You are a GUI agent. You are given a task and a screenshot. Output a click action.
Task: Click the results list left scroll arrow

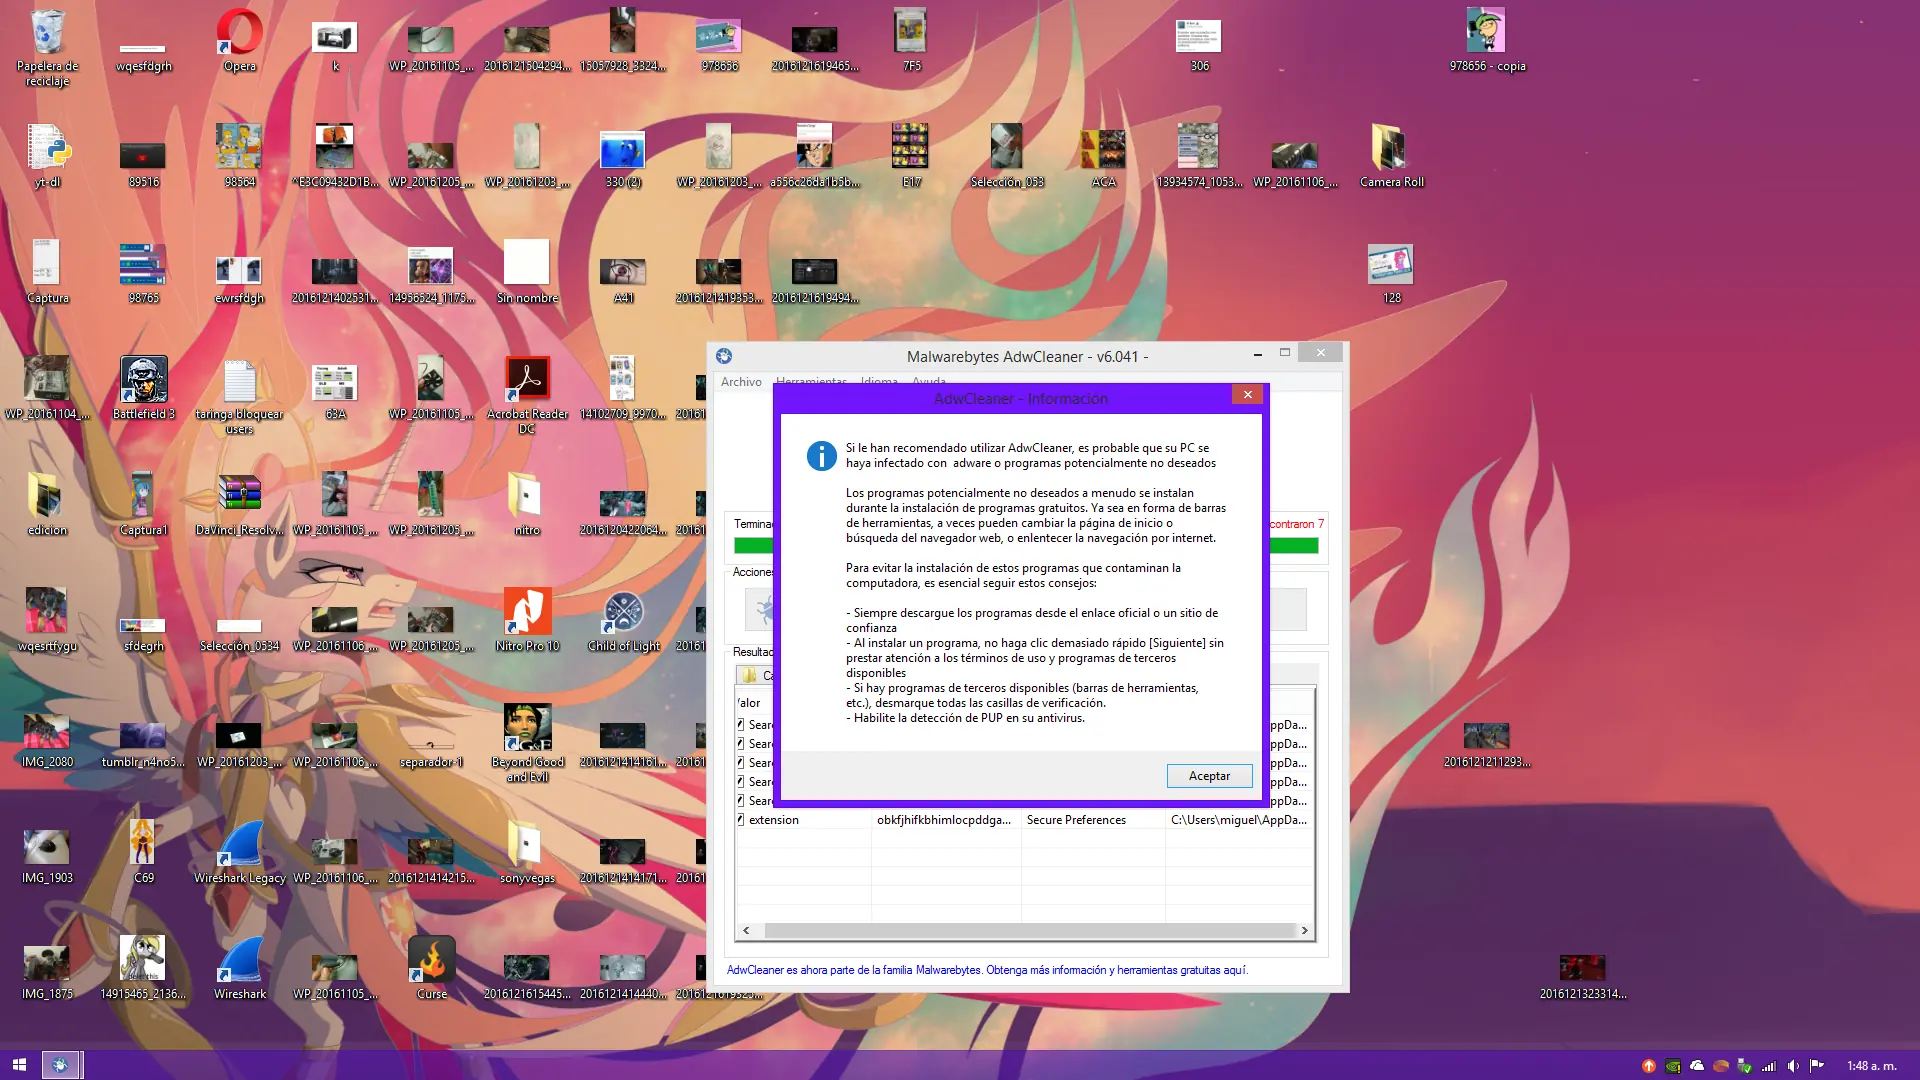point(746,930)
